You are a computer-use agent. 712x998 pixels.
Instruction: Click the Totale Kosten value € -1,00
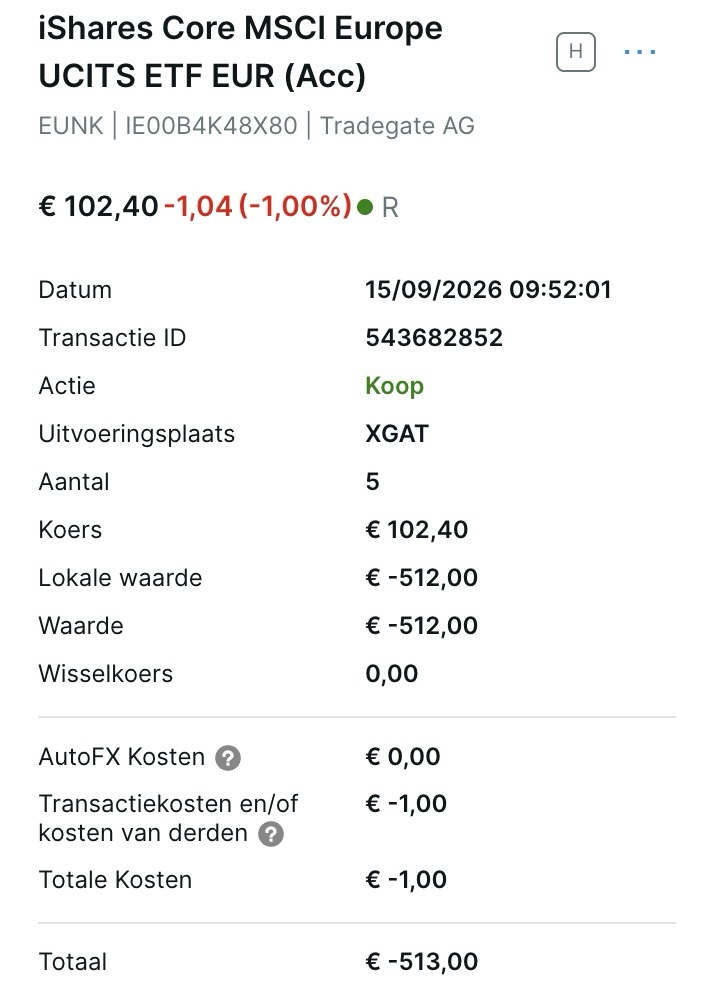pos(406,880)
